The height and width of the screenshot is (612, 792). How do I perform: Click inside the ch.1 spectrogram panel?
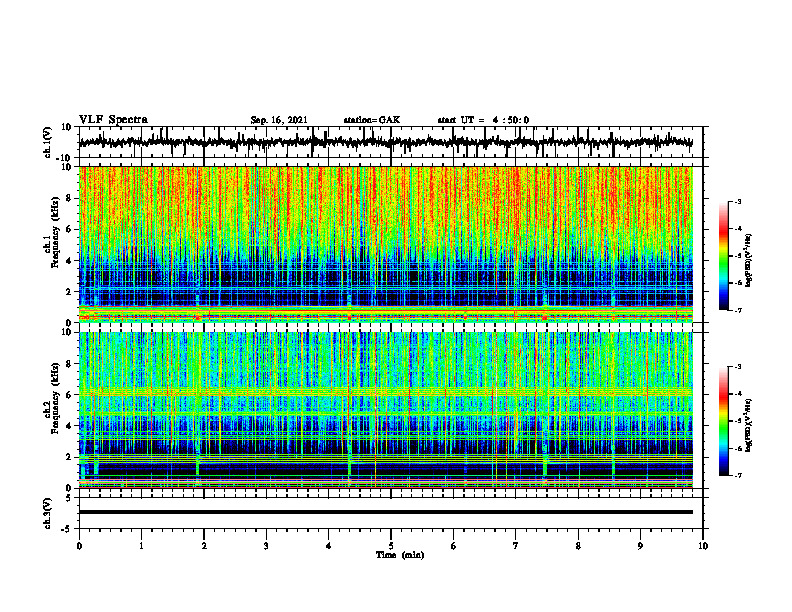[385, 244]
